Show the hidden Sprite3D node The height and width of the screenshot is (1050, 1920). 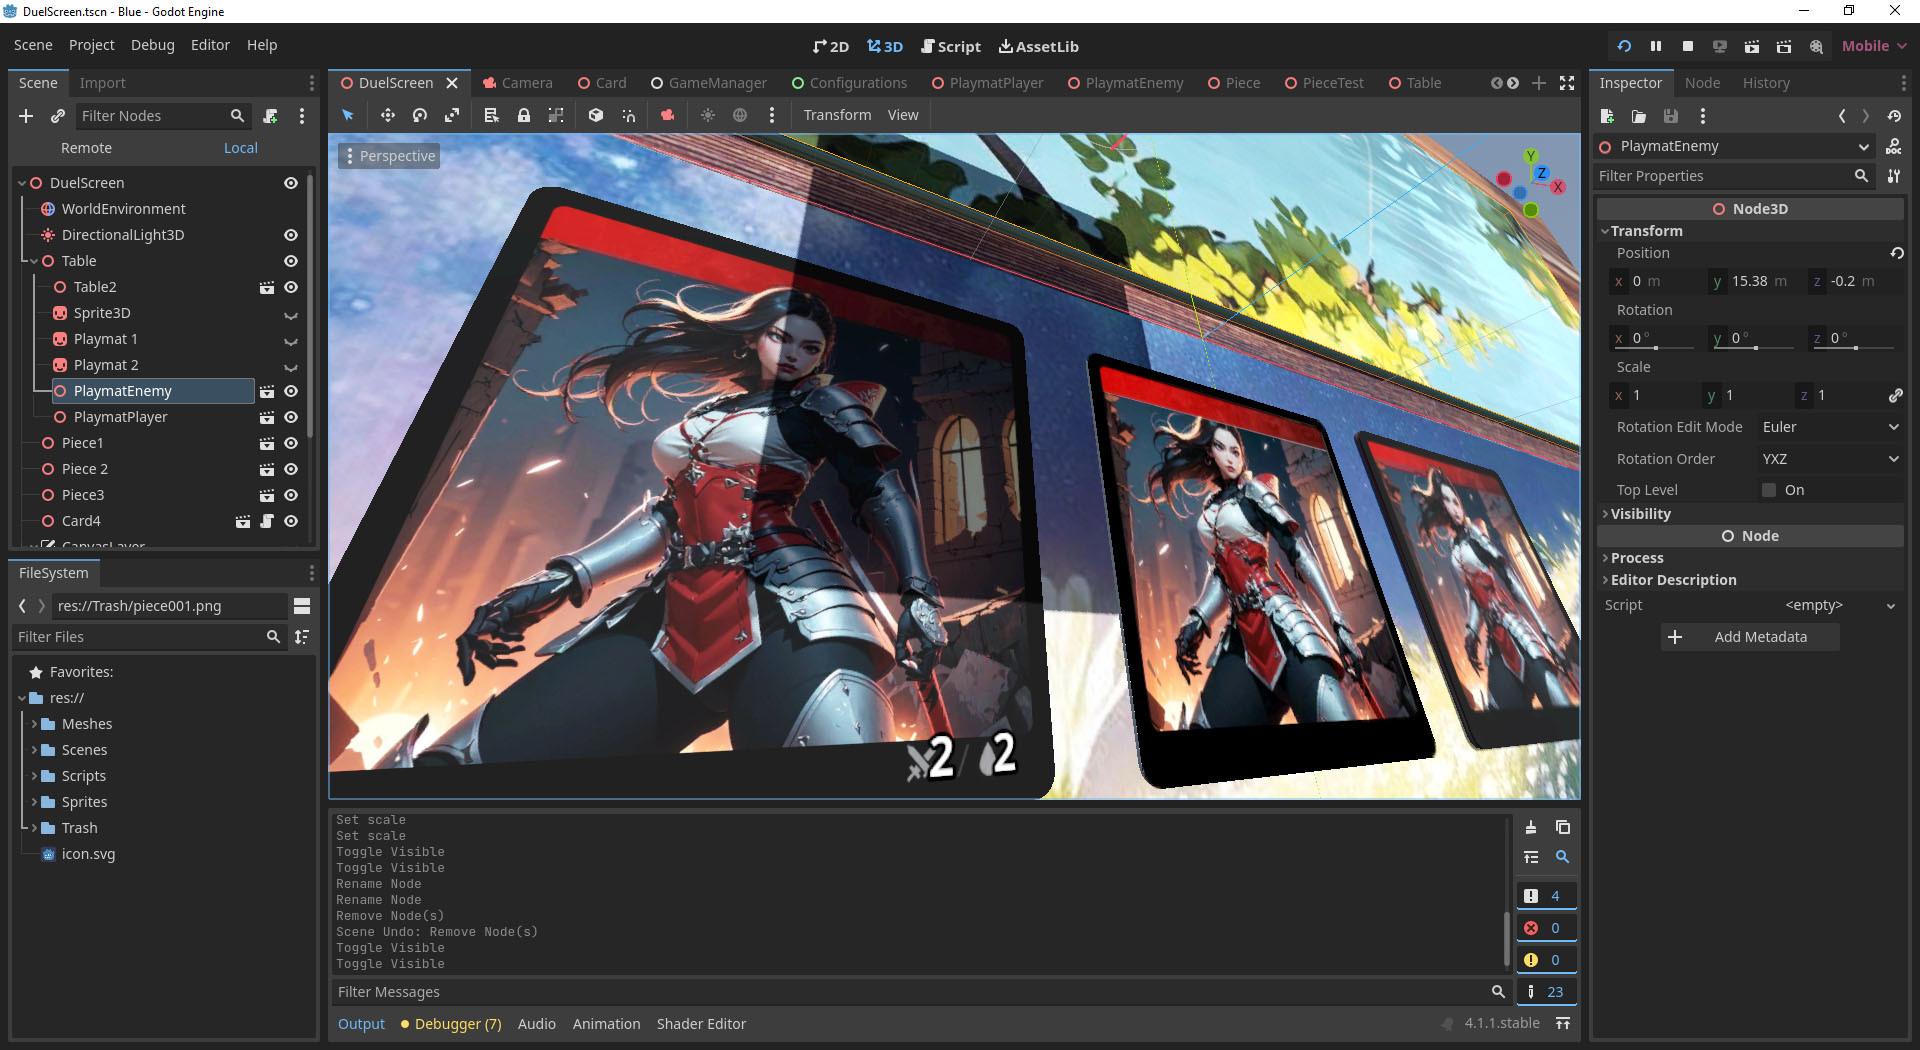(x=291, y=314)
